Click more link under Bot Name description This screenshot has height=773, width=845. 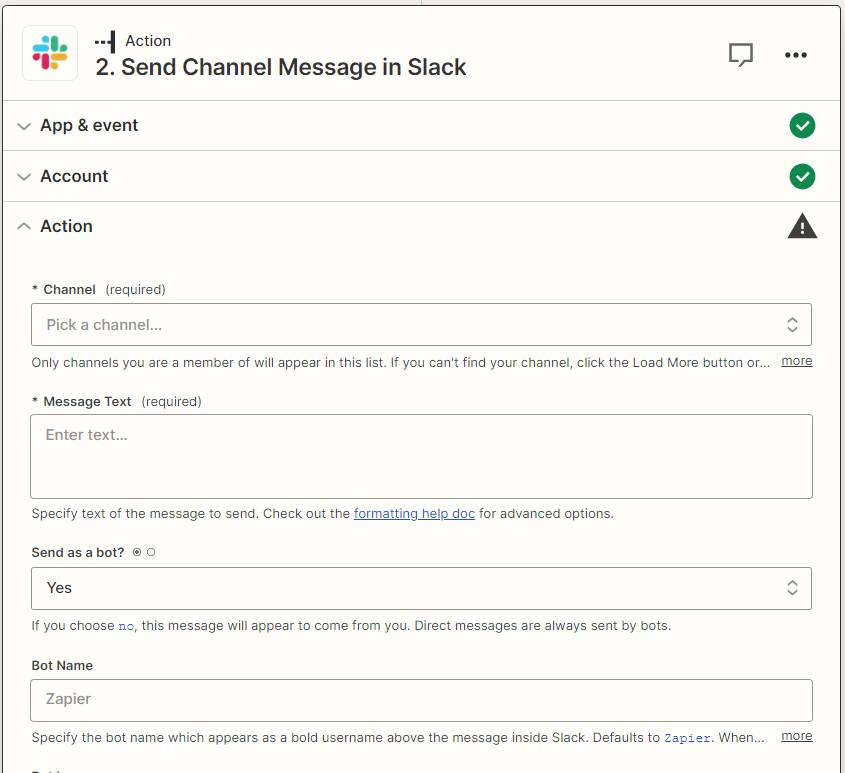pyautogui.click(x=796, y=736)
